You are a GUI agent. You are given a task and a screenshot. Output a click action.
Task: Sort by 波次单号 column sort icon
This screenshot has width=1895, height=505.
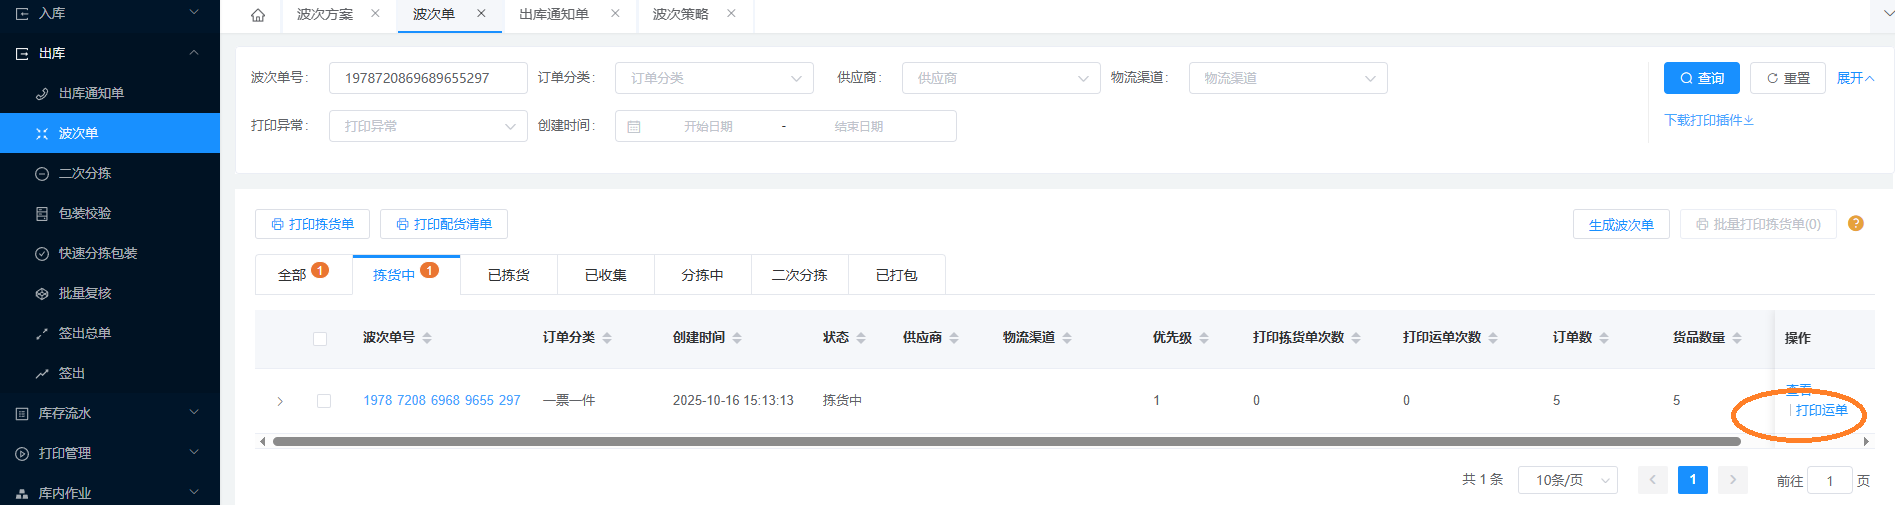click(427, 338)
